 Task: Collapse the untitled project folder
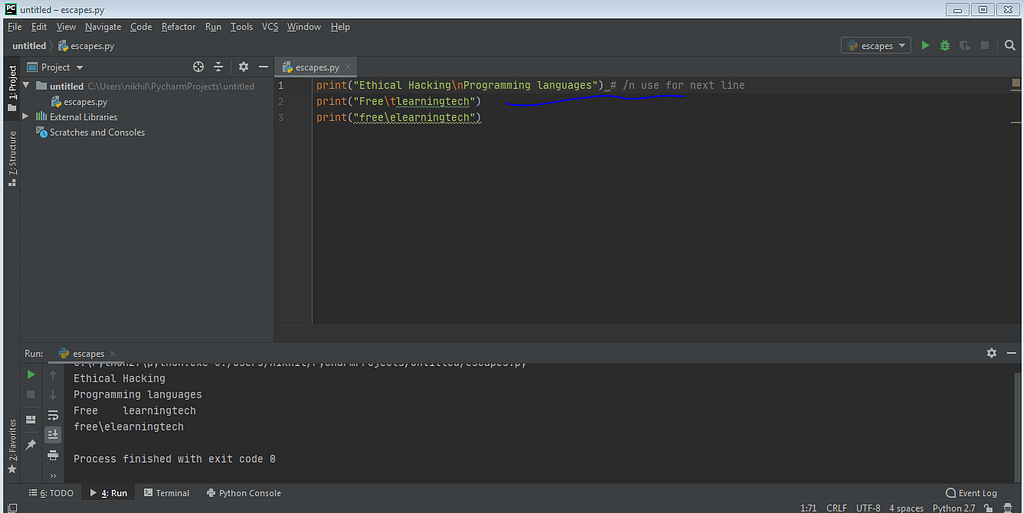(26, 86)
